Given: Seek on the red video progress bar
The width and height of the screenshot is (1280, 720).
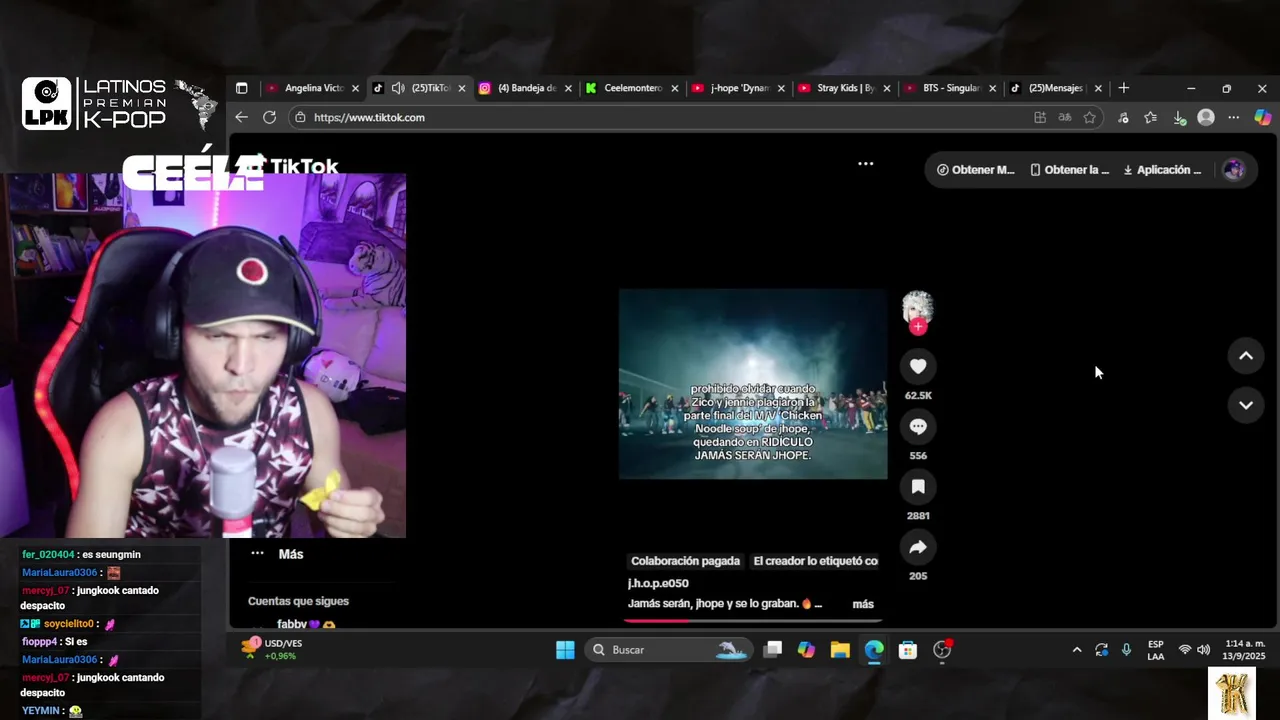Looking at the screenshot, I should coord(753,621).
